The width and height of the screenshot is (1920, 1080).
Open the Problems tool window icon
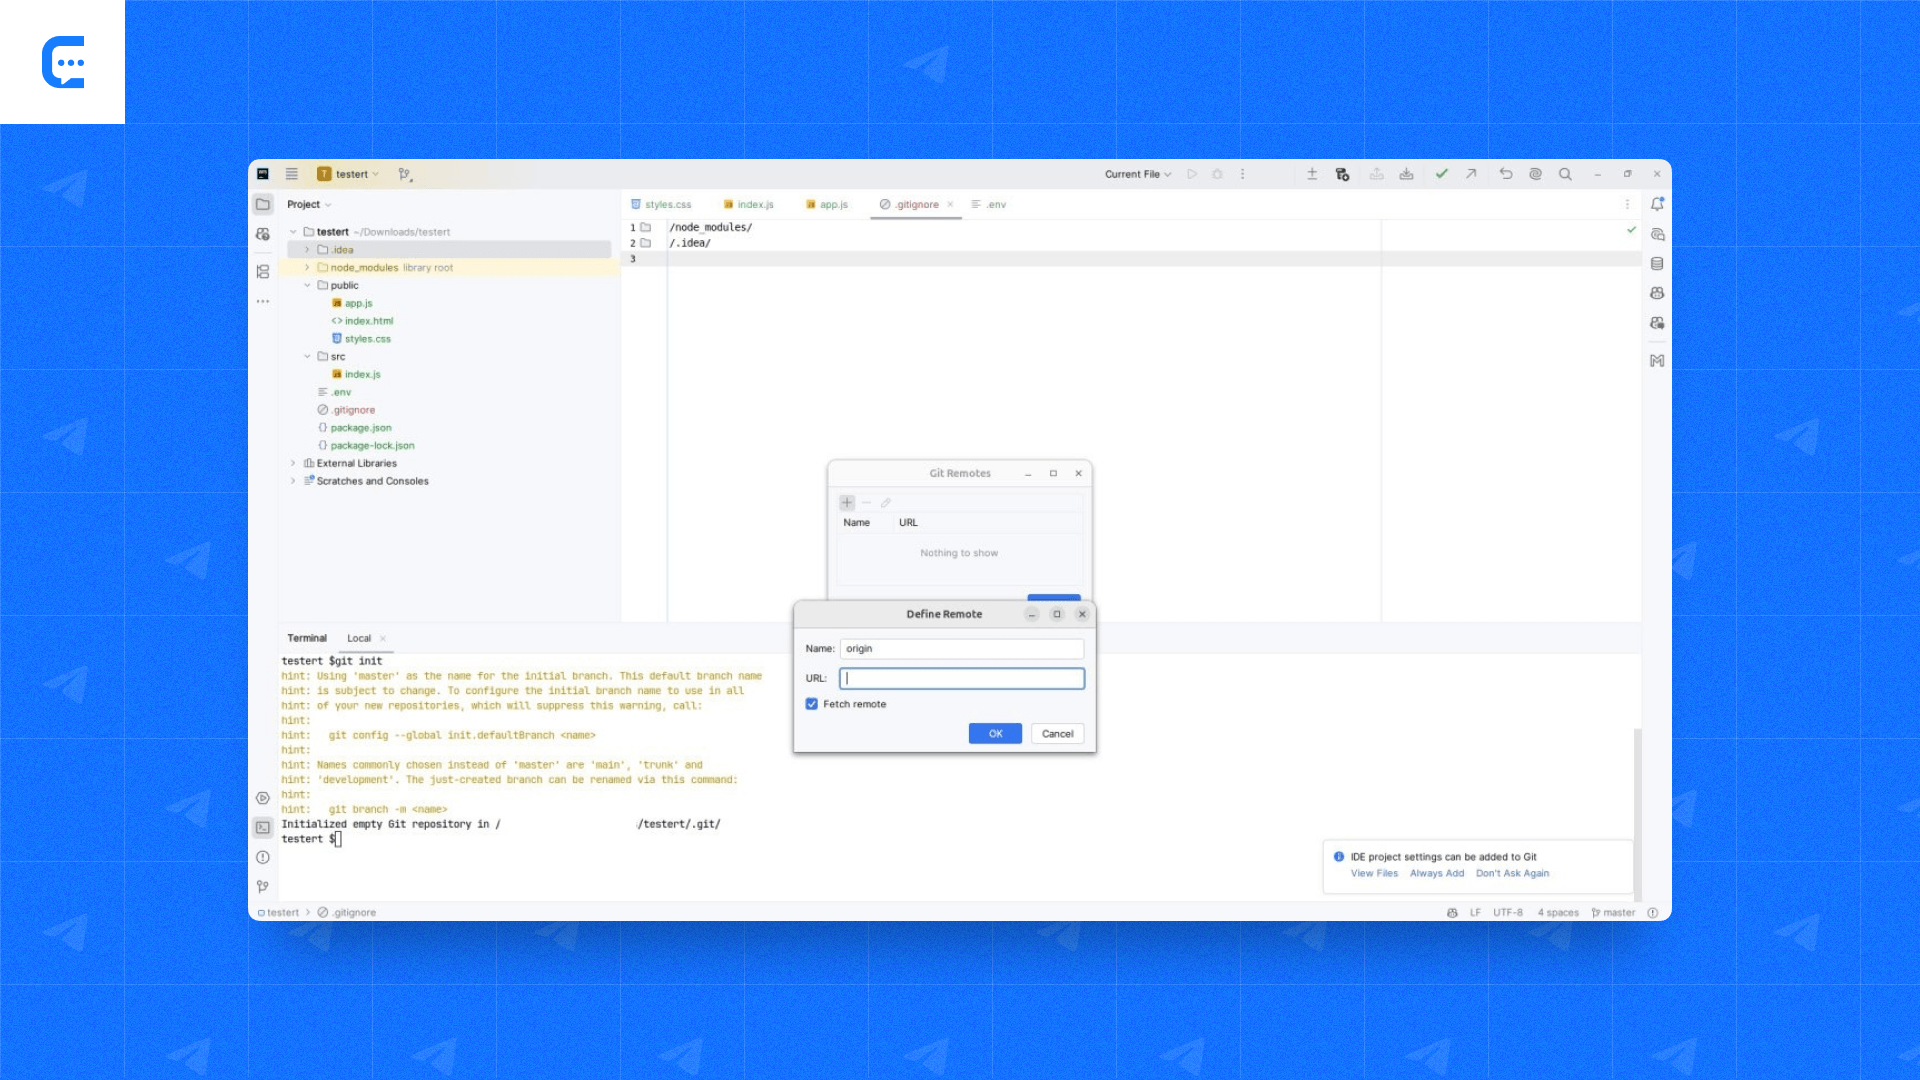pyautogui.click(x=263, y=858)
